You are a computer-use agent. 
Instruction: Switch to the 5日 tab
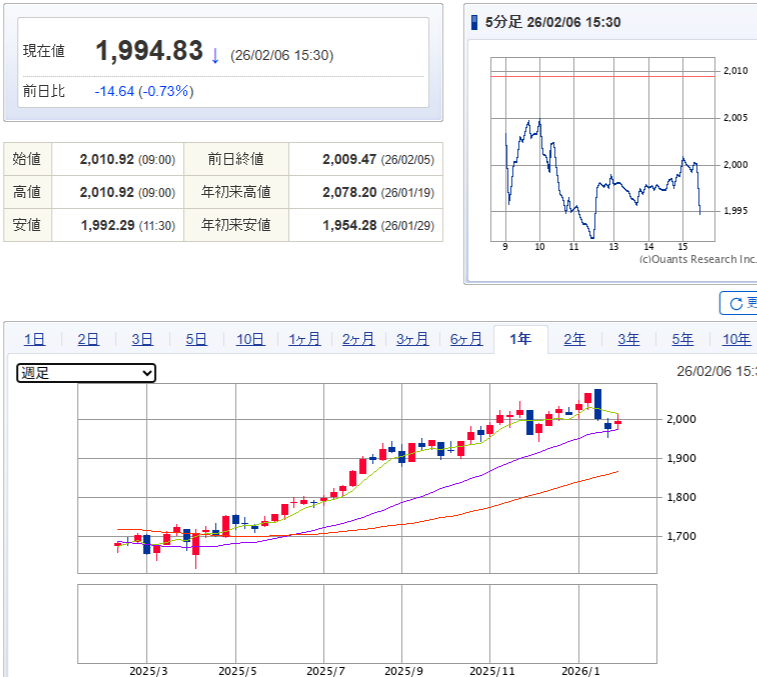(x=196, y=339)
